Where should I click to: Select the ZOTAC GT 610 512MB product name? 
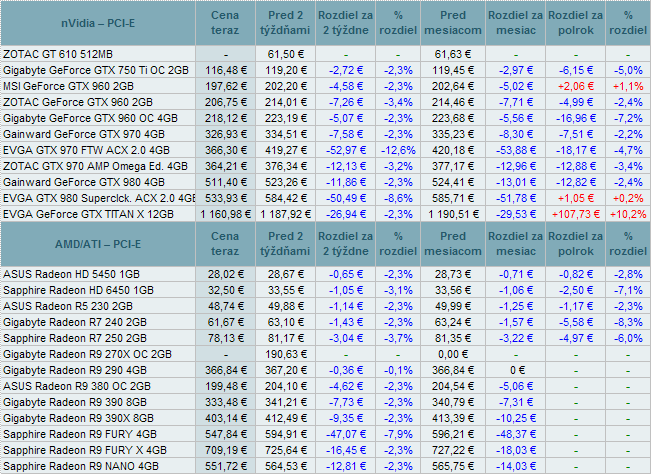57,53
